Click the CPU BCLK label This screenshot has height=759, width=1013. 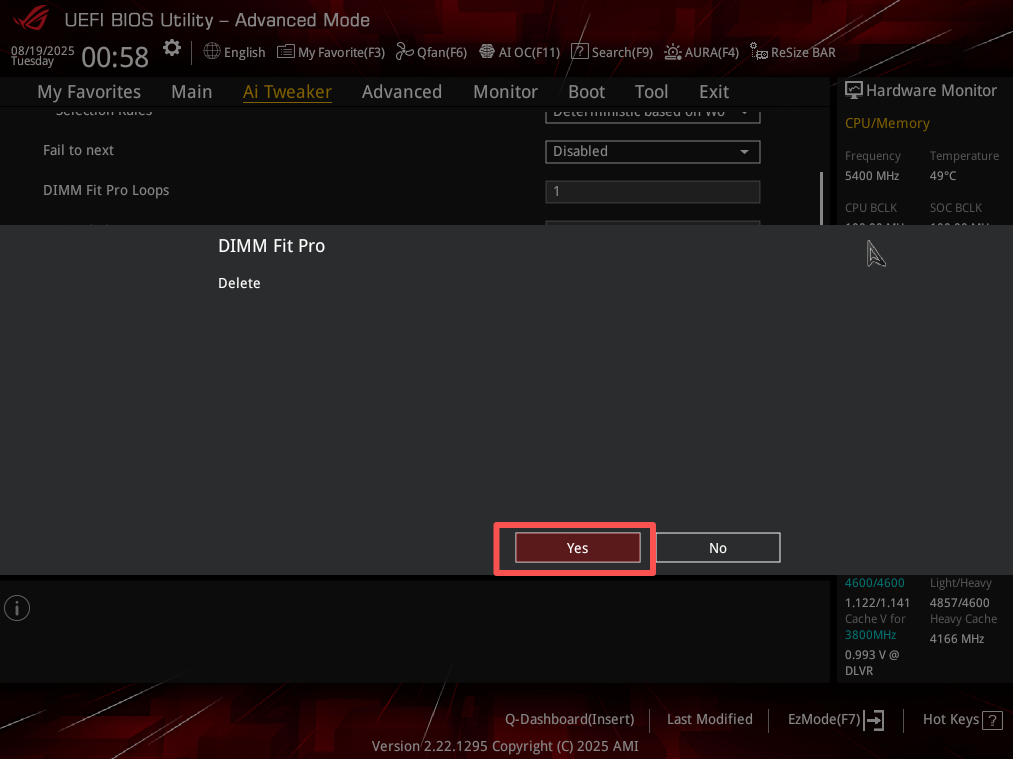[x=871, y=208]
